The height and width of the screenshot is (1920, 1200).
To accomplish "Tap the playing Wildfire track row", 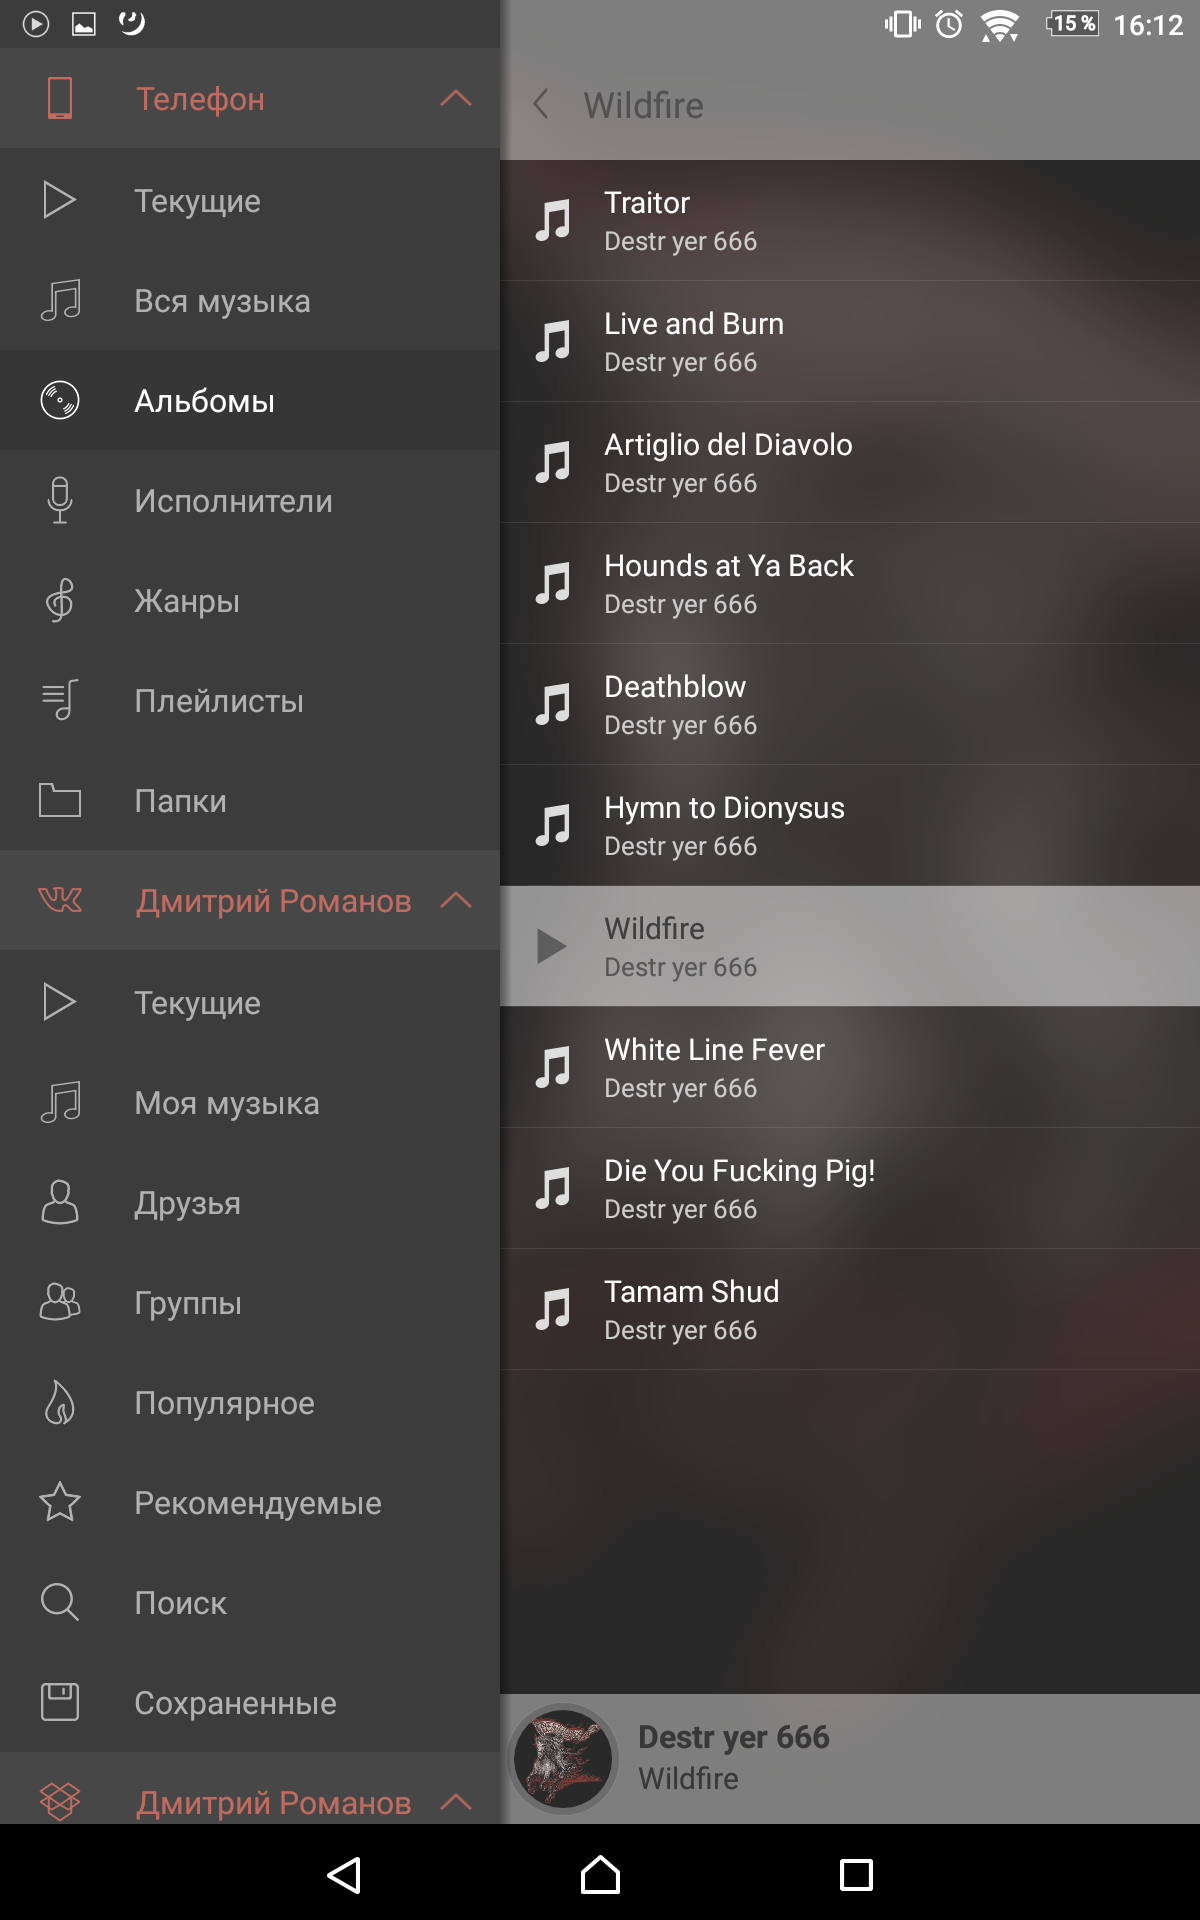I will point(850,946).
